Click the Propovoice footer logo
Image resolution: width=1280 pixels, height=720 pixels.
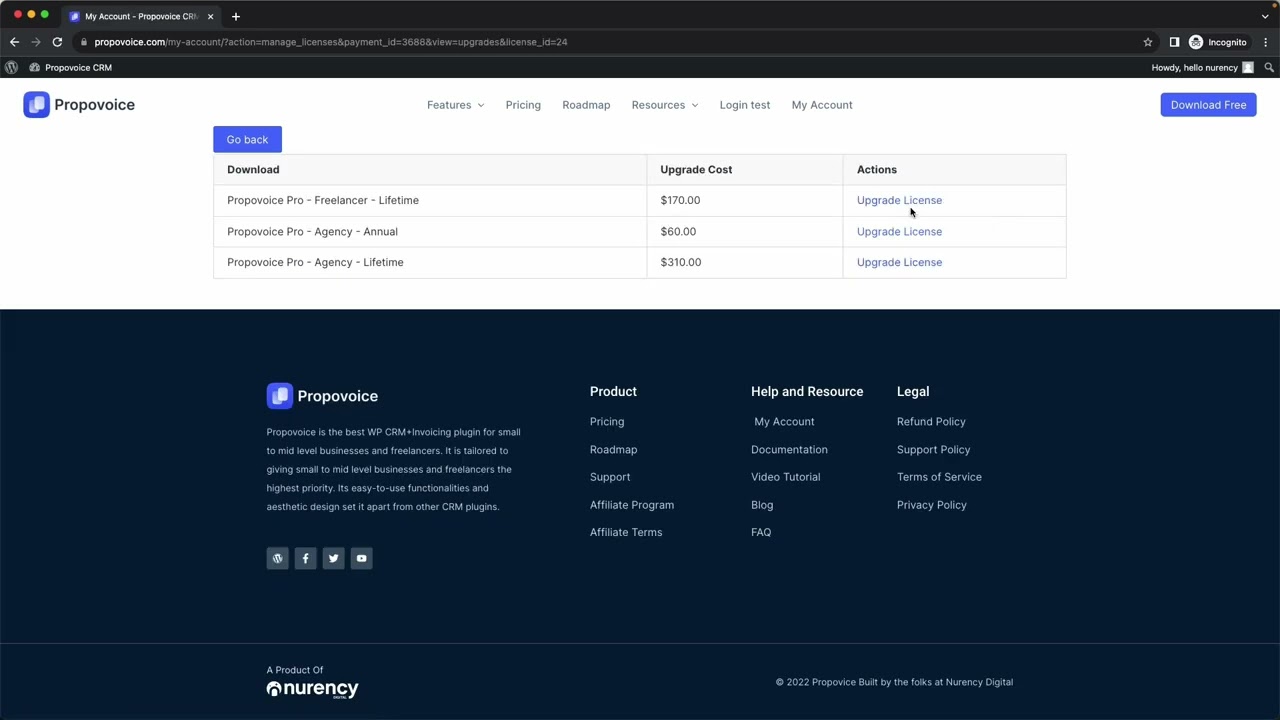tap(322, 396)
